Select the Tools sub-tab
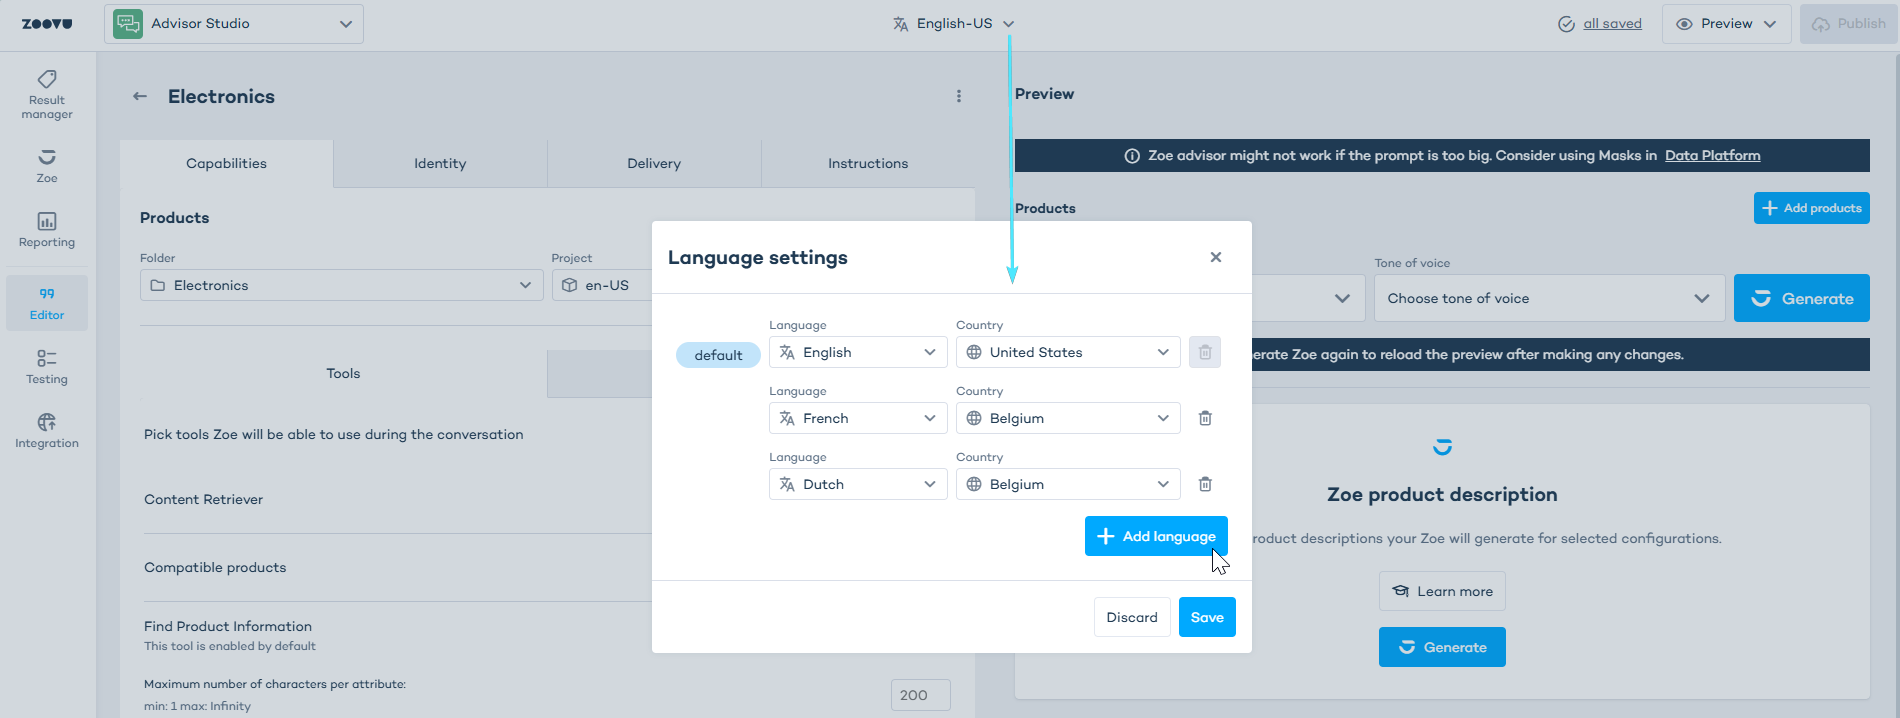Image resolution: width=1900 pixels, height=718 pixels. (343, 373)
